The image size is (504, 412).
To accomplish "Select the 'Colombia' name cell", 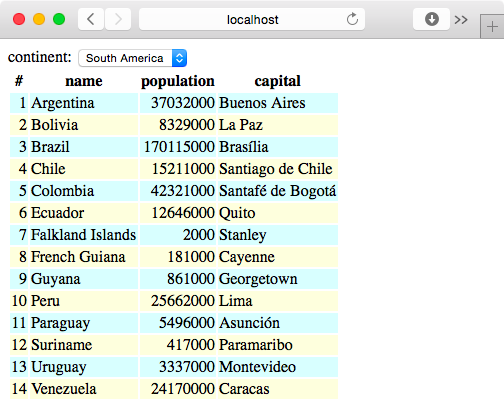I will (84, 191).
